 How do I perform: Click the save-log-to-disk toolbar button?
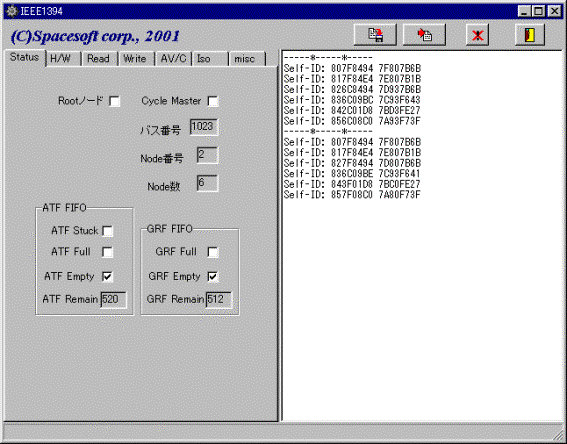375,35
